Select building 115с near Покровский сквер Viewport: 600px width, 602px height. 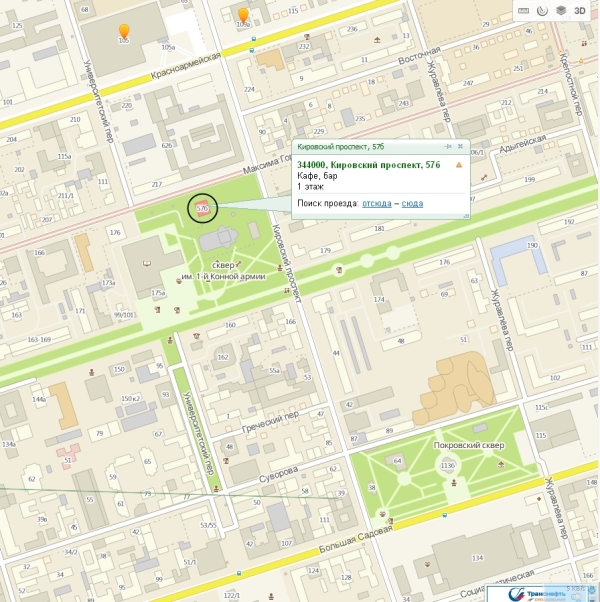(542, 407)
